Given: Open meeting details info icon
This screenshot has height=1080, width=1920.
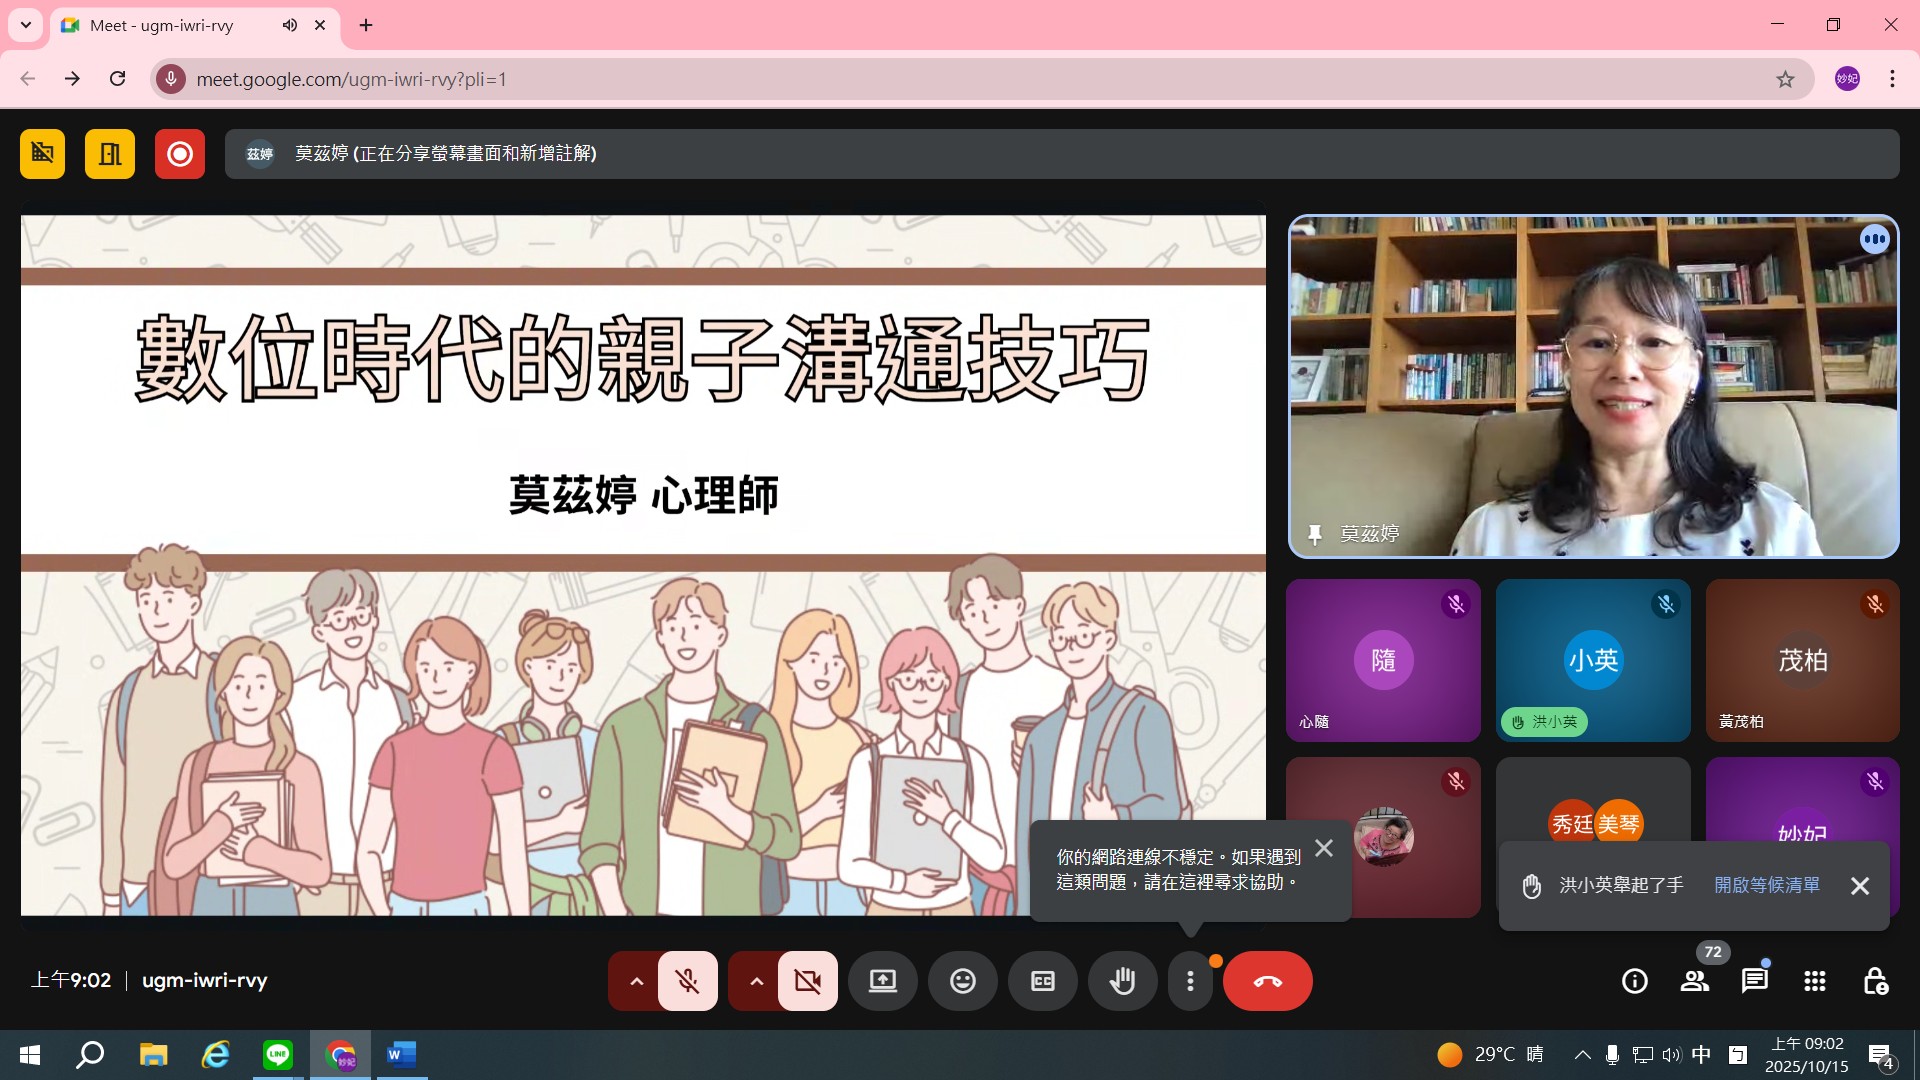Looking at the screenshot, I should pyautogui.click(x=1635, y=981).
